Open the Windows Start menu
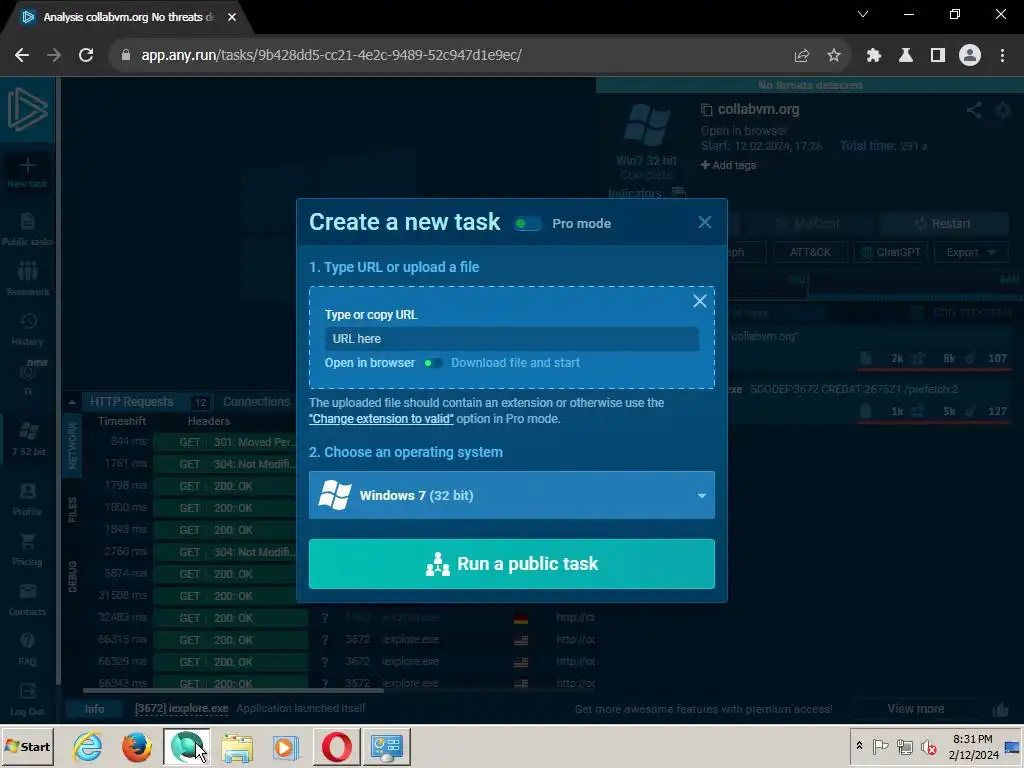Screen dimensions: 1024x768 coord(27,746)
